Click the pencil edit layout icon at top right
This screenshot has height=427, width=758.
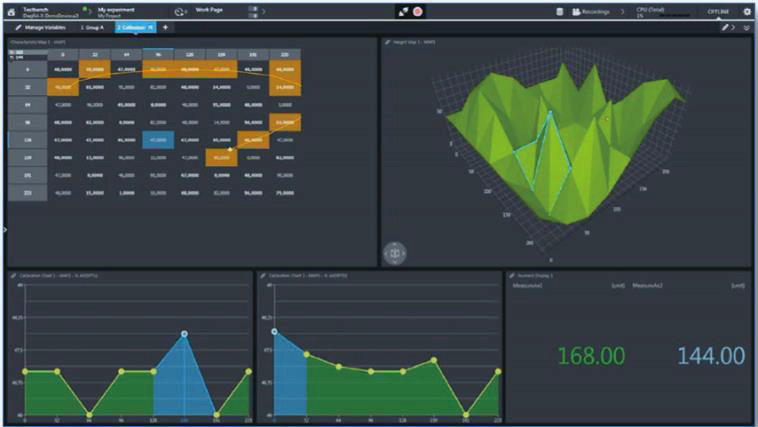click(x=725, y=28)
